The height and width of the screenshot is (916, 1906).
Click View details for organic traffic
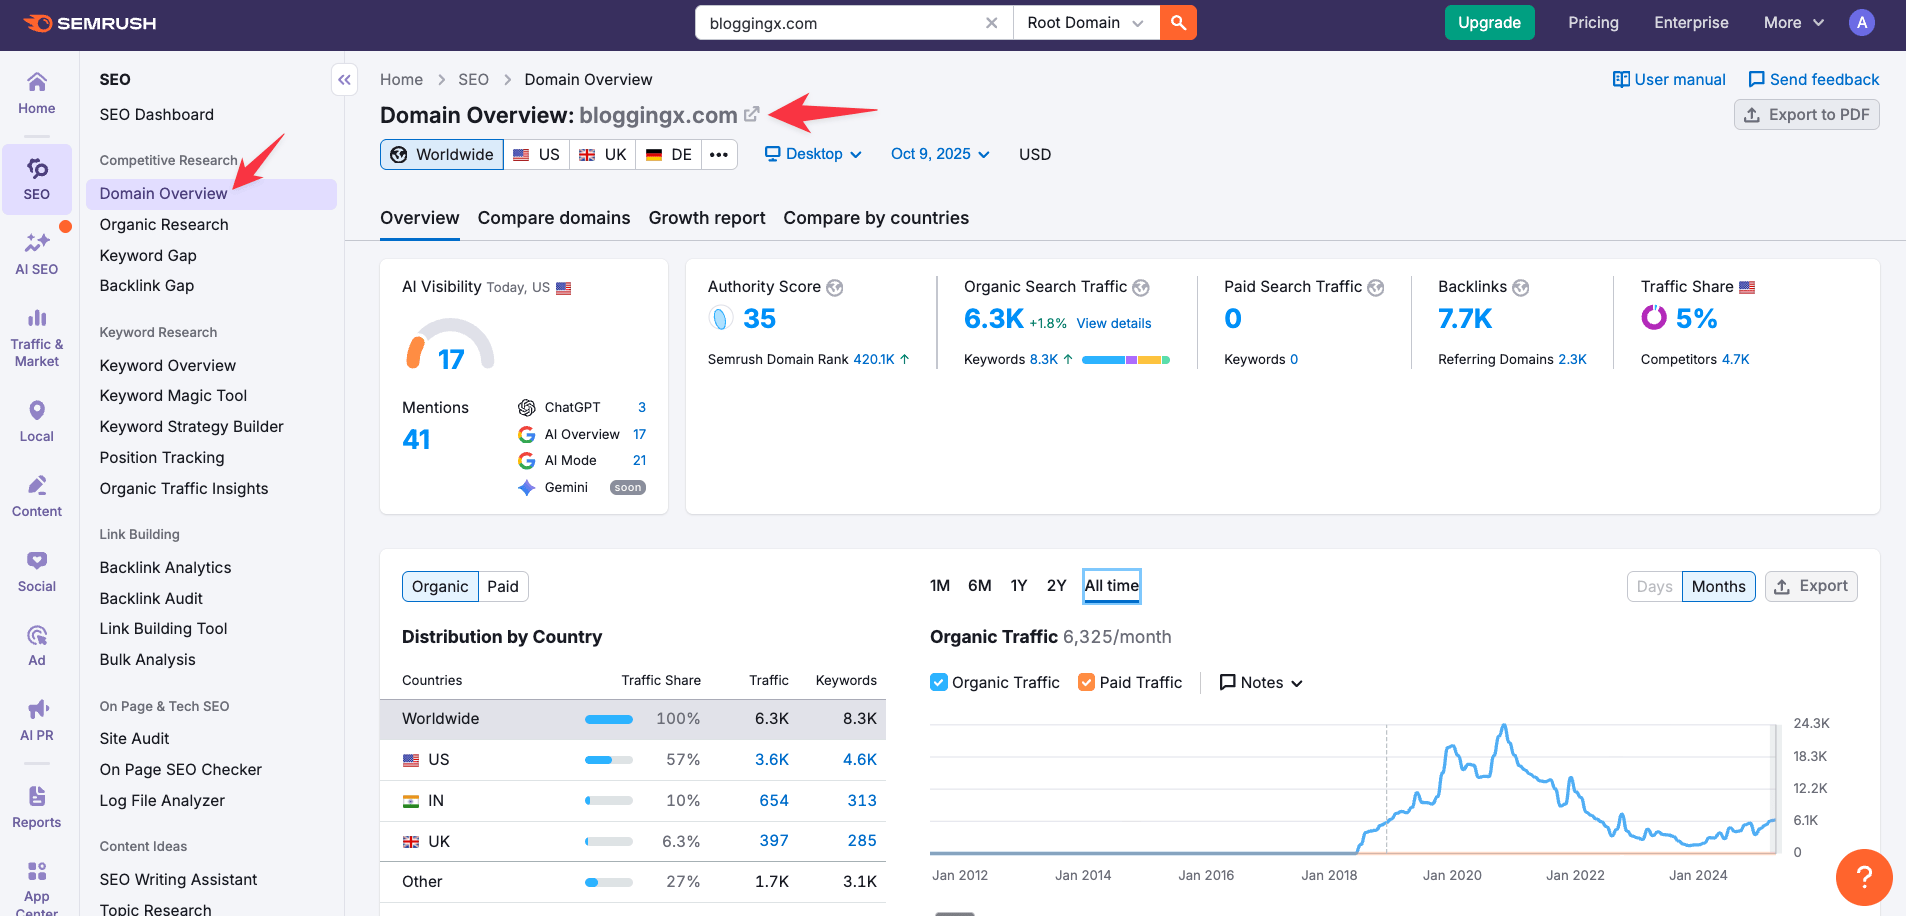click(1113, 323)
